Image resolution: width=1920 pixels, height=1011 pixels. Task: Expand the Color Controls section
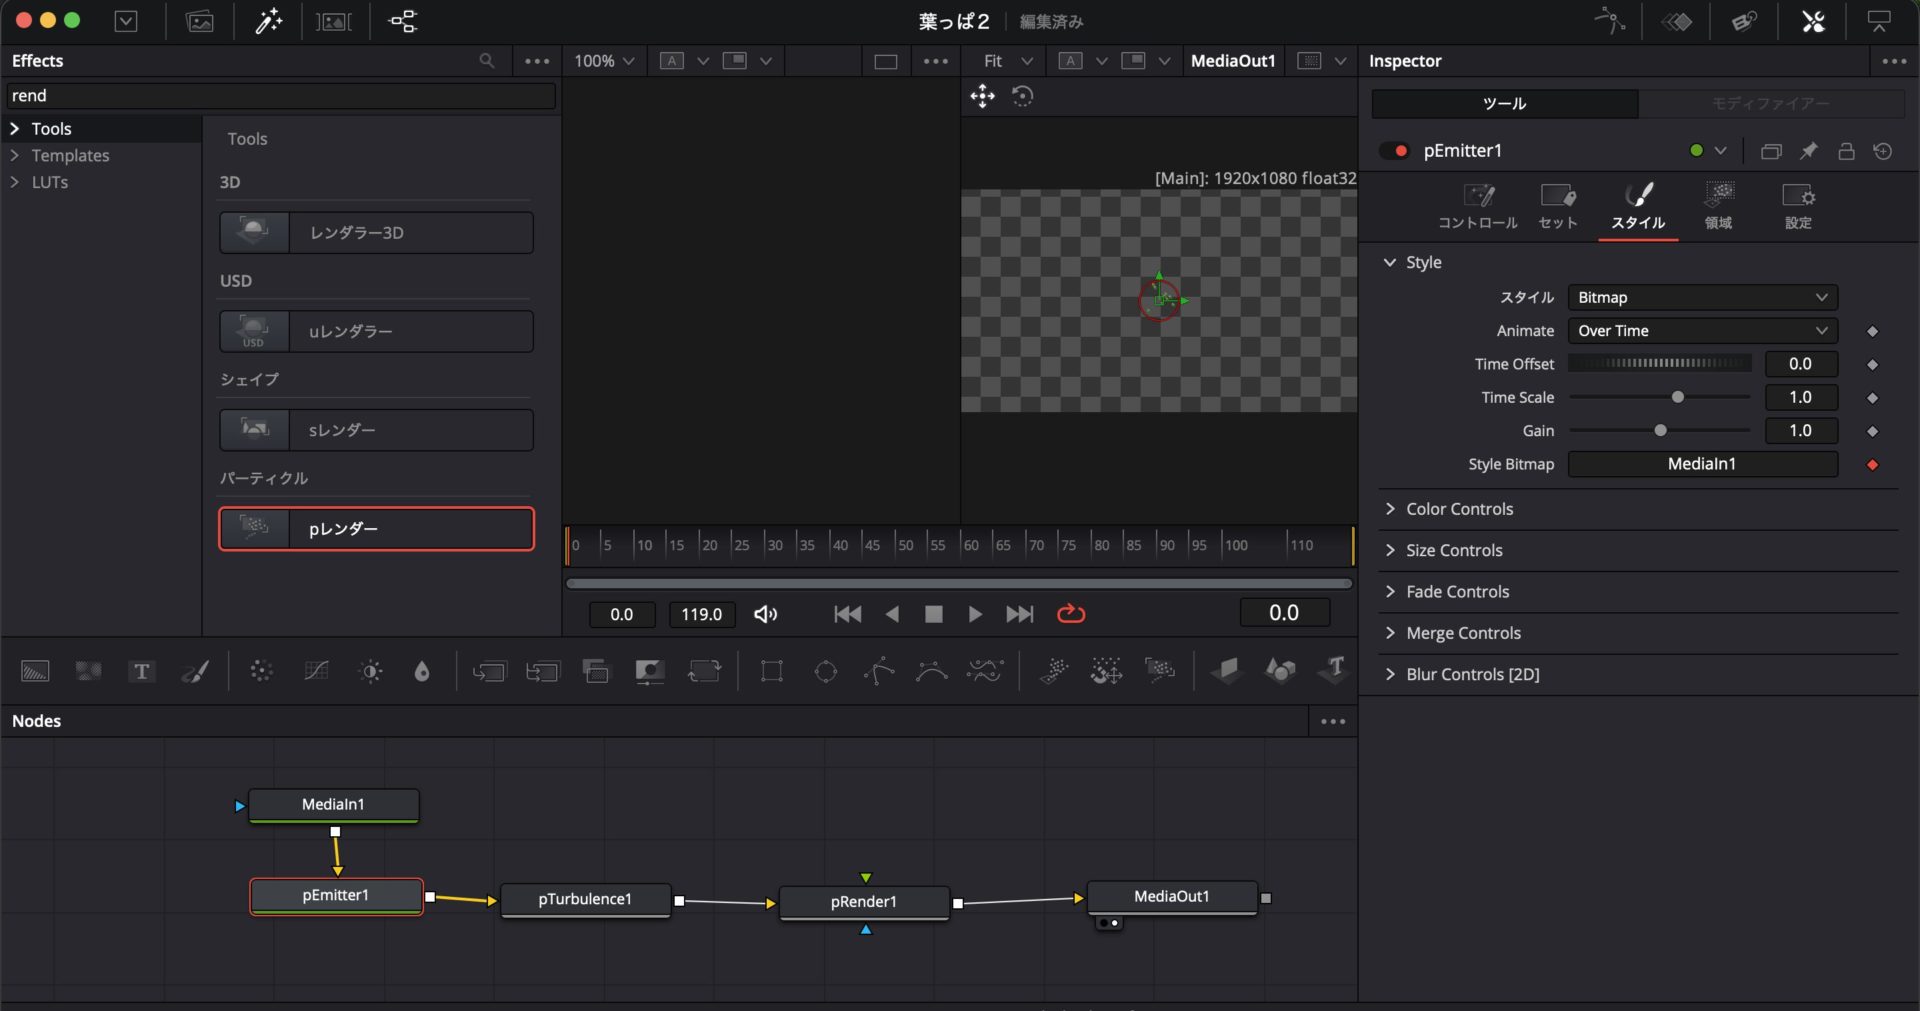tap(1459, 509)
